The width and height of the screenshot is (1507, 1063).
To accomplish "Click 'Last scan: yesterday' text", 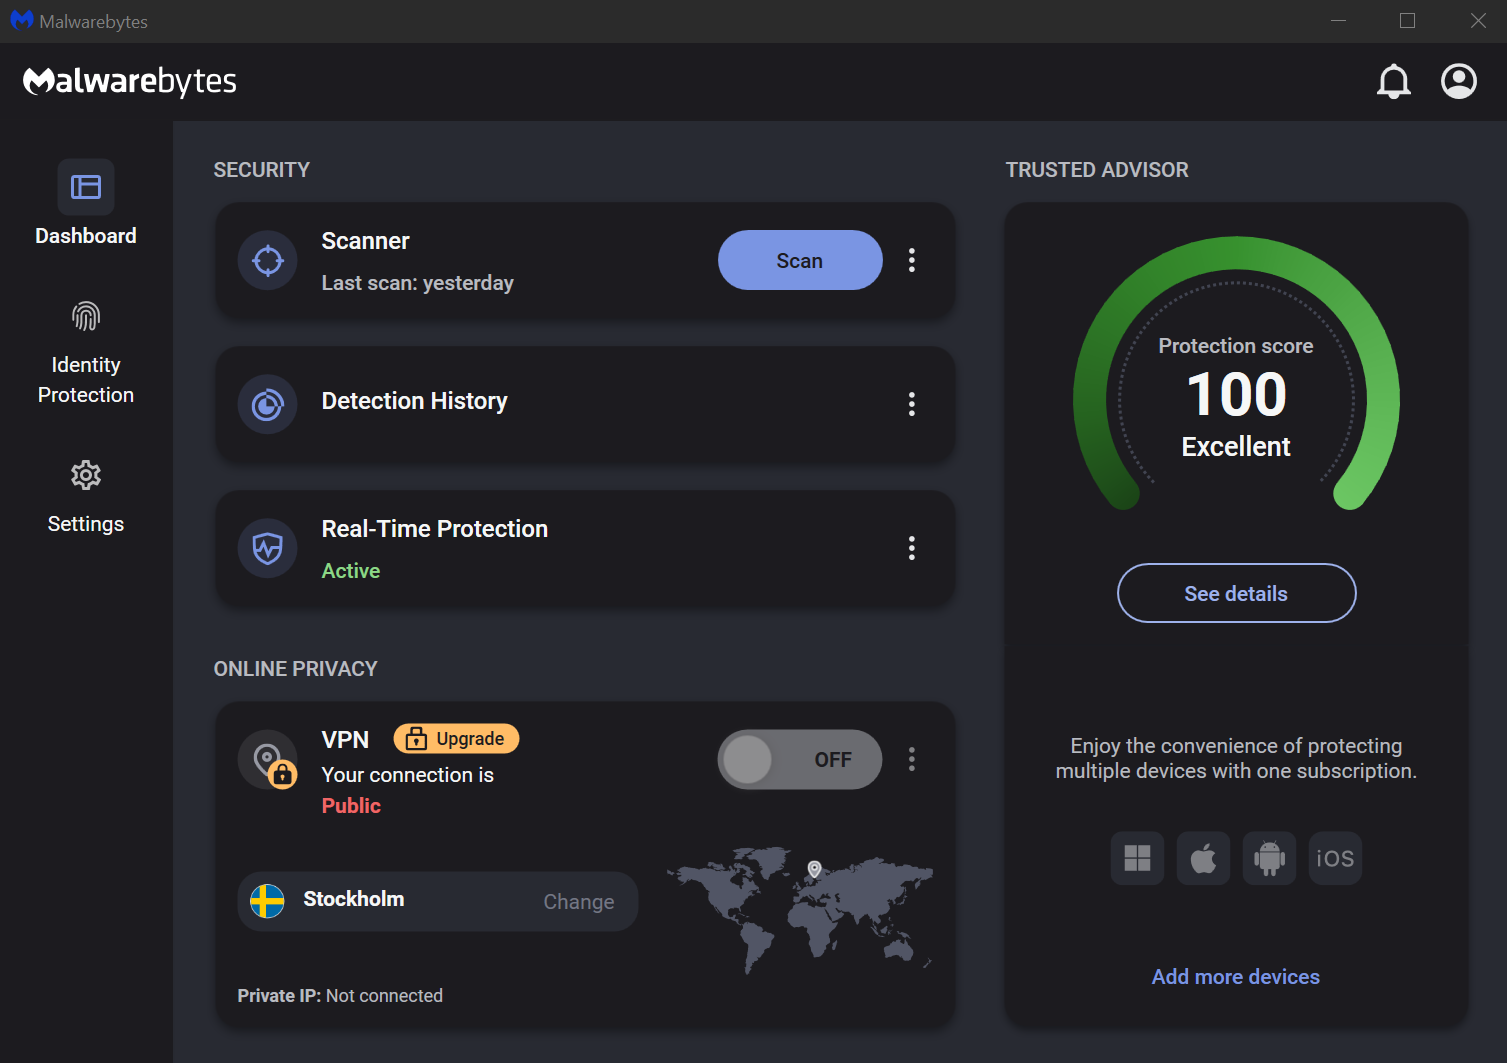I will pyautogui.click(x=417, y=283).
